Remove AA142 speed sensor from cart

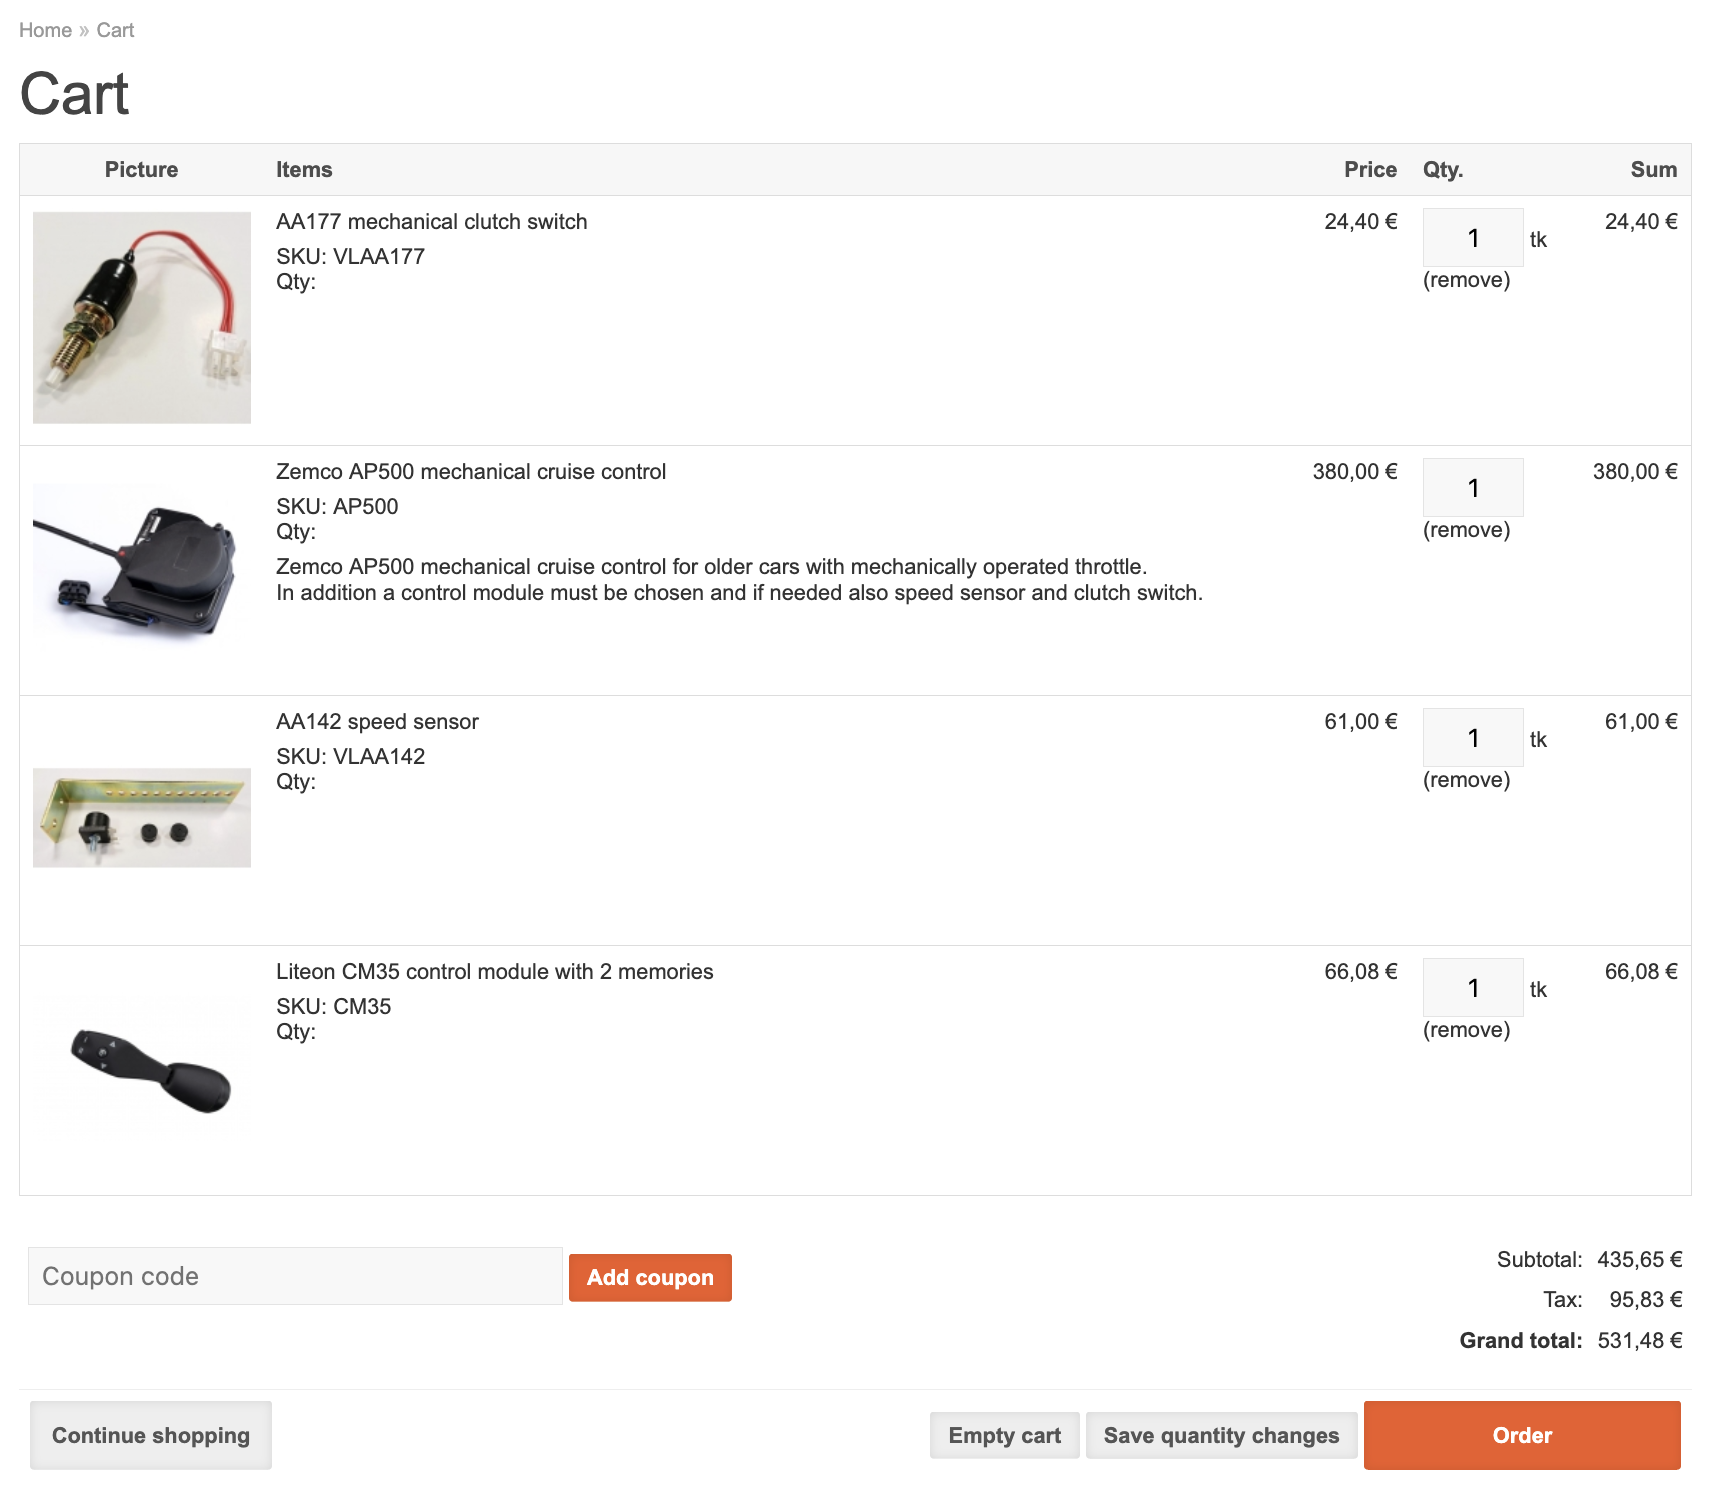1466,780
